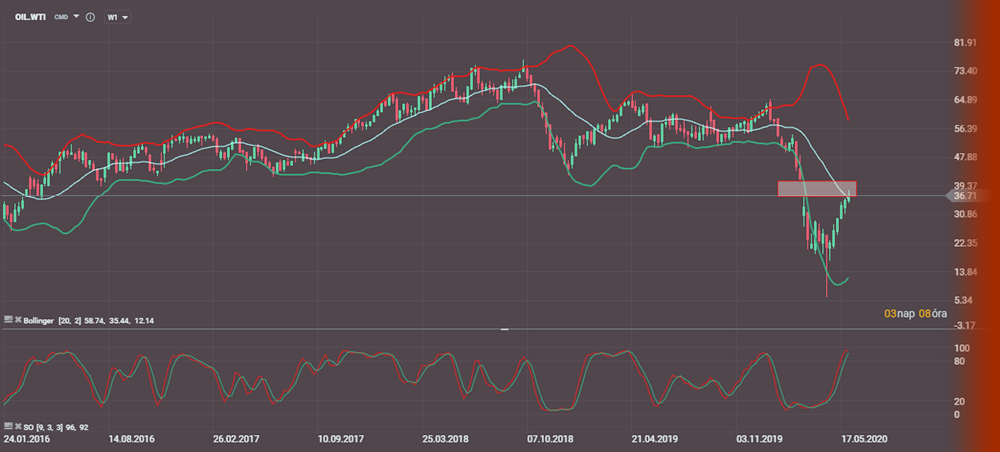Image resolution: width=1000 pixels, height=452 pixels.
Task: Open Bollinger indicator settings icon
Action: click(8, 317)
